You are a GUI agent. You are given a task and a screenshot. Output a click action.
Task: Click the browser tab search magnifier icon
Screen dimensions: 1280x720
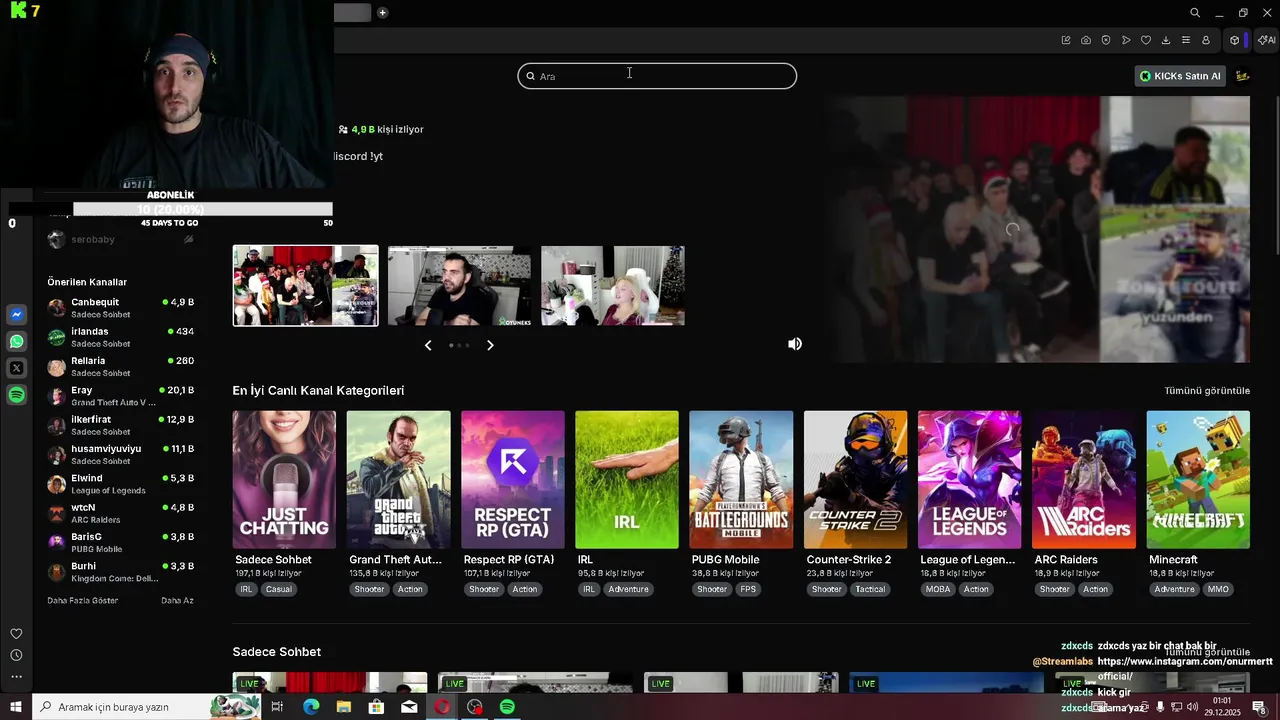[x=1195, y=13]
